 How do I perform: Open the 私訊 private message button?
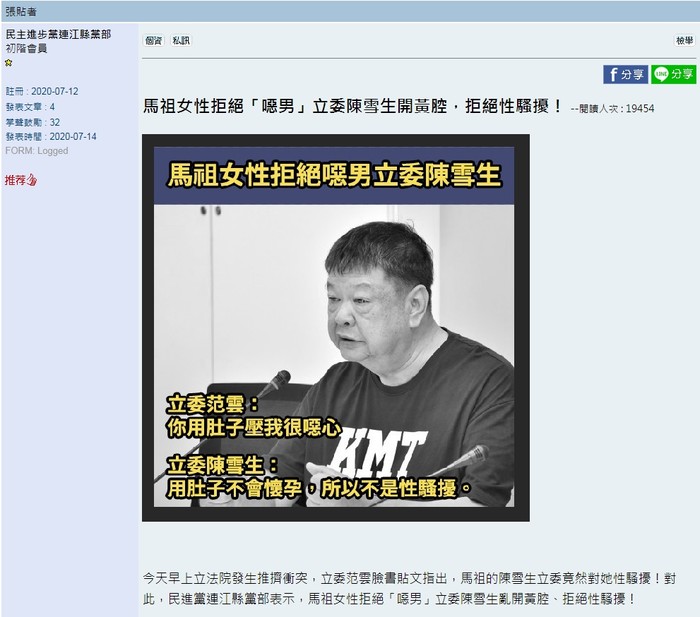(x=181, y=41)
